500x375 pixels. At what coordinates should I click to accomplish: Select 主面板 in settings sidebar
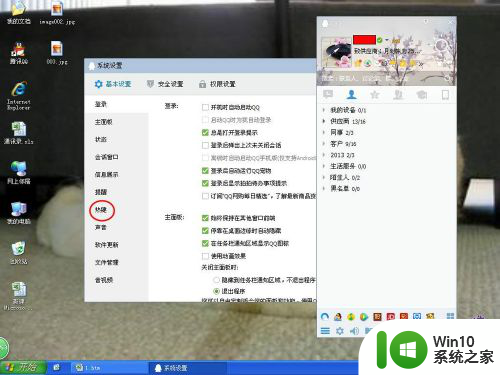point(103,122)
